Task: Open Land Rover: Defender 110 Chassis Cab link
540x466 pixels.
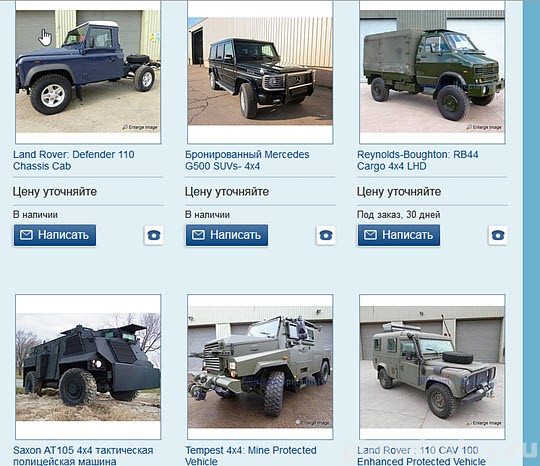Action: click(74, 160)
